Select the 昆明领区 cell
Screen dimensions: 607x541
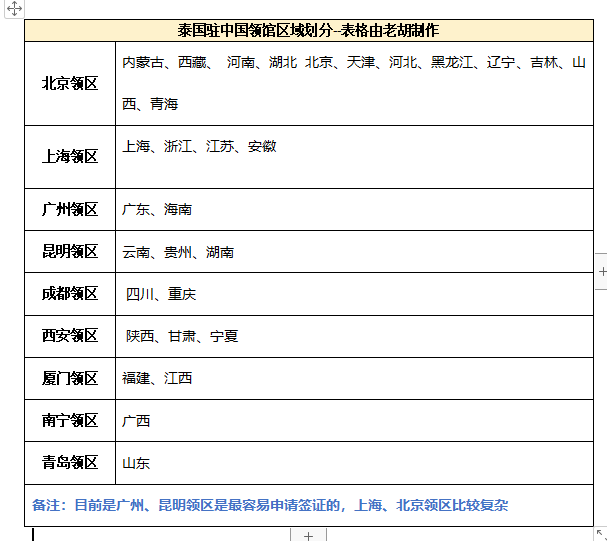[x=70, y=252]
